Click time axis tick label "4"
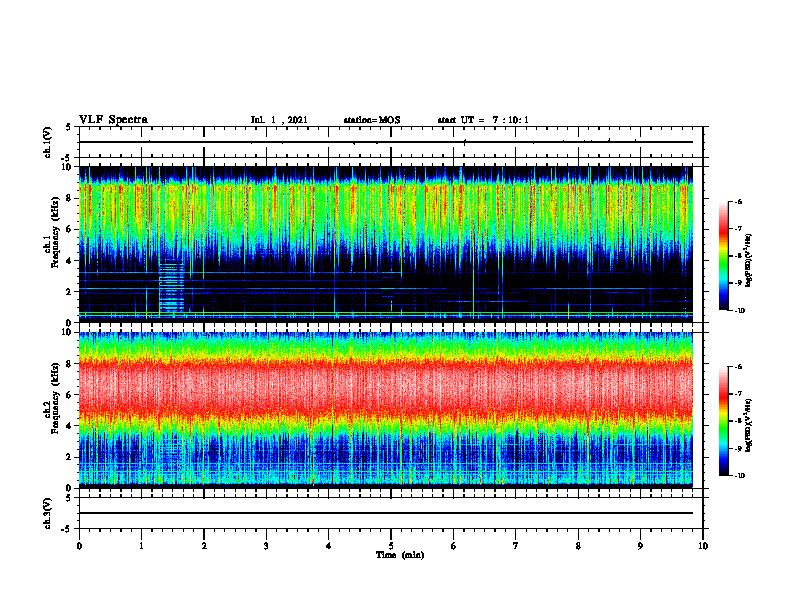This screenshot has height=612, width=792. 329,546
